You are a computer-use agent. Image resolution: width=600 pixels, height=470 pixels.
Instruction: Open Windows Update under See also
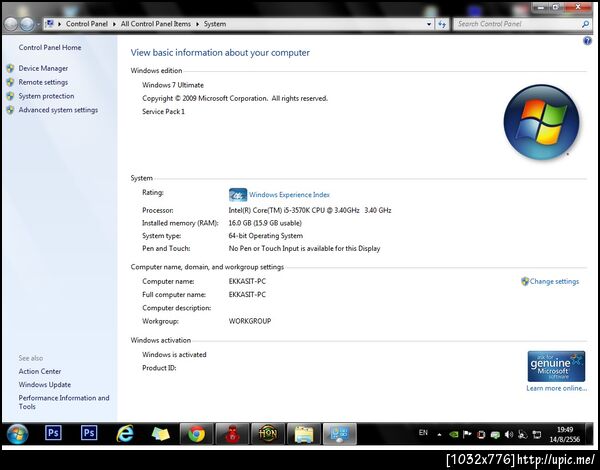point(45,385)
